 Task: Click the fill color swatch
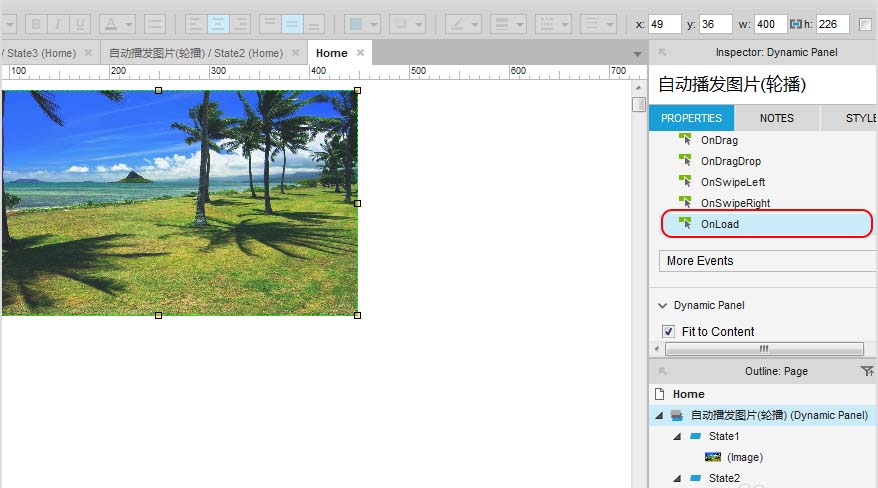[356, 24]
